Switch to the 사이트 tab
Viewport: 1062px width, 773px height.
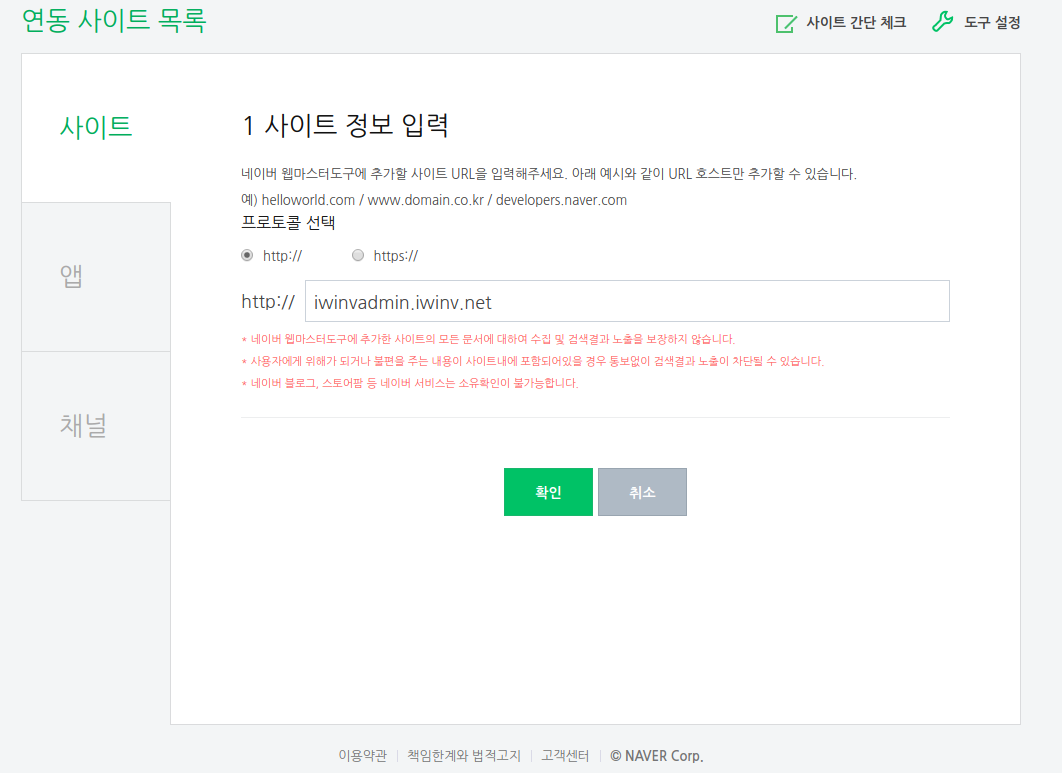coord(96,127)
